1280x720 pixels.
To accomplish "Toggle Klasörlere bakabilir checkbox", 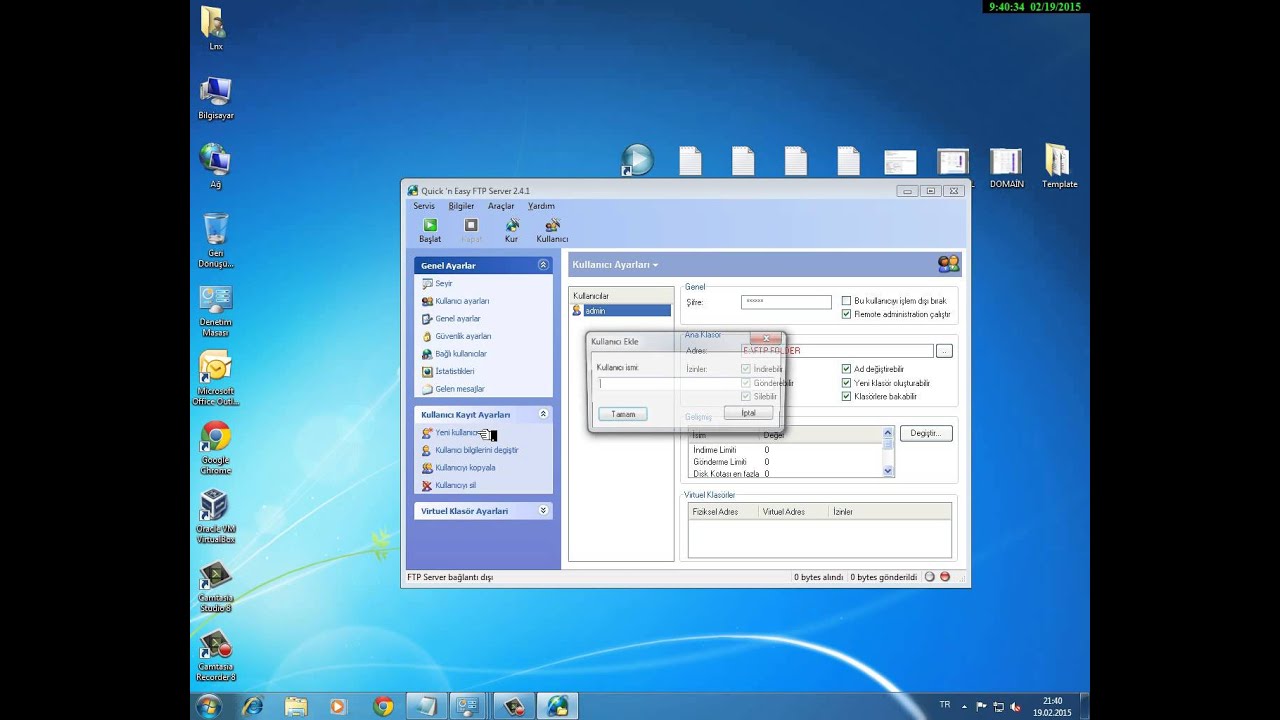I will 846,397.
